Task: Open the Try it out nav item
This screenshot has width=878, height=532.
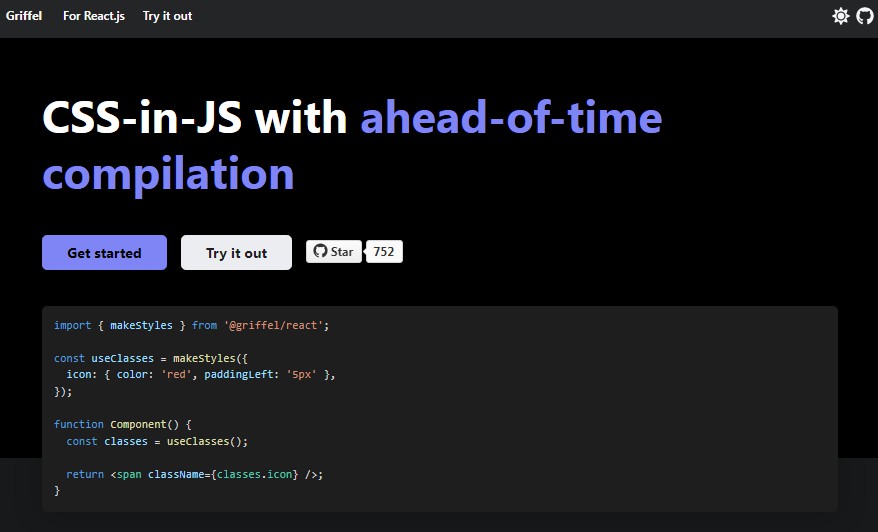Action: (x=167, y=16)
